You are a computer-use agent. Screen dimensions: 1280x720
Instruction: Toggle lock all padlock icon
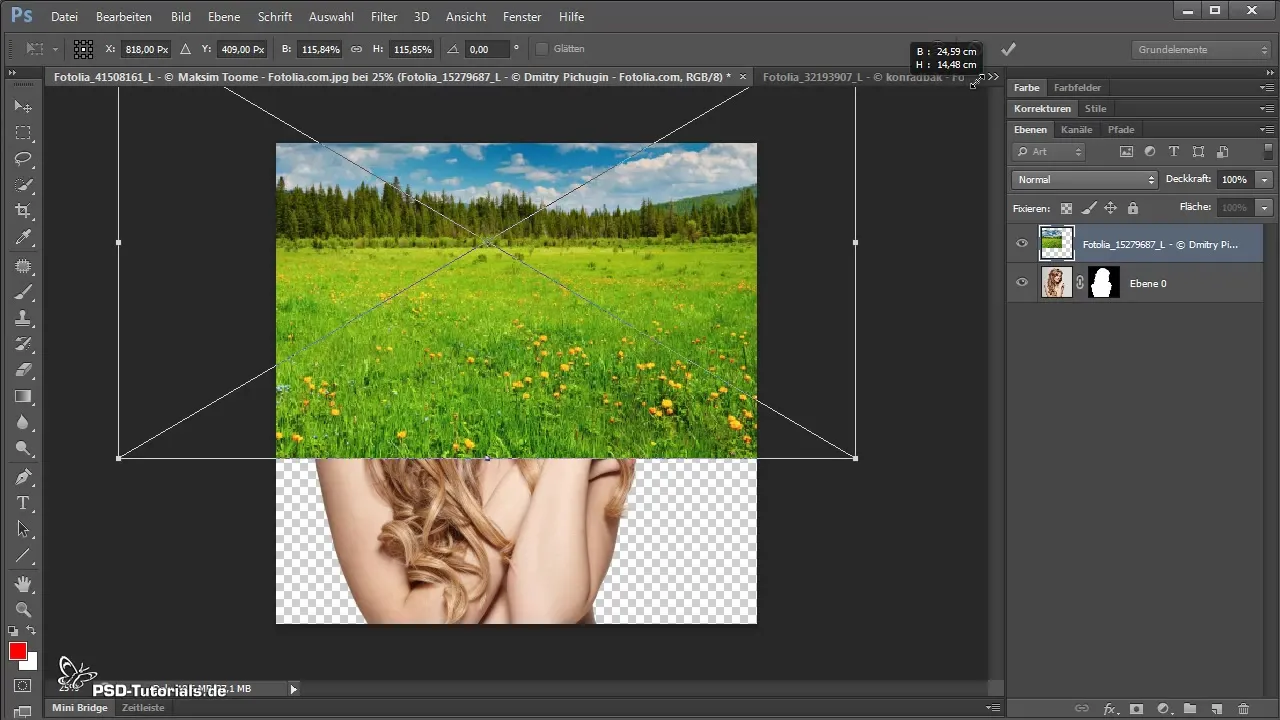click(x=1132, y=208)
